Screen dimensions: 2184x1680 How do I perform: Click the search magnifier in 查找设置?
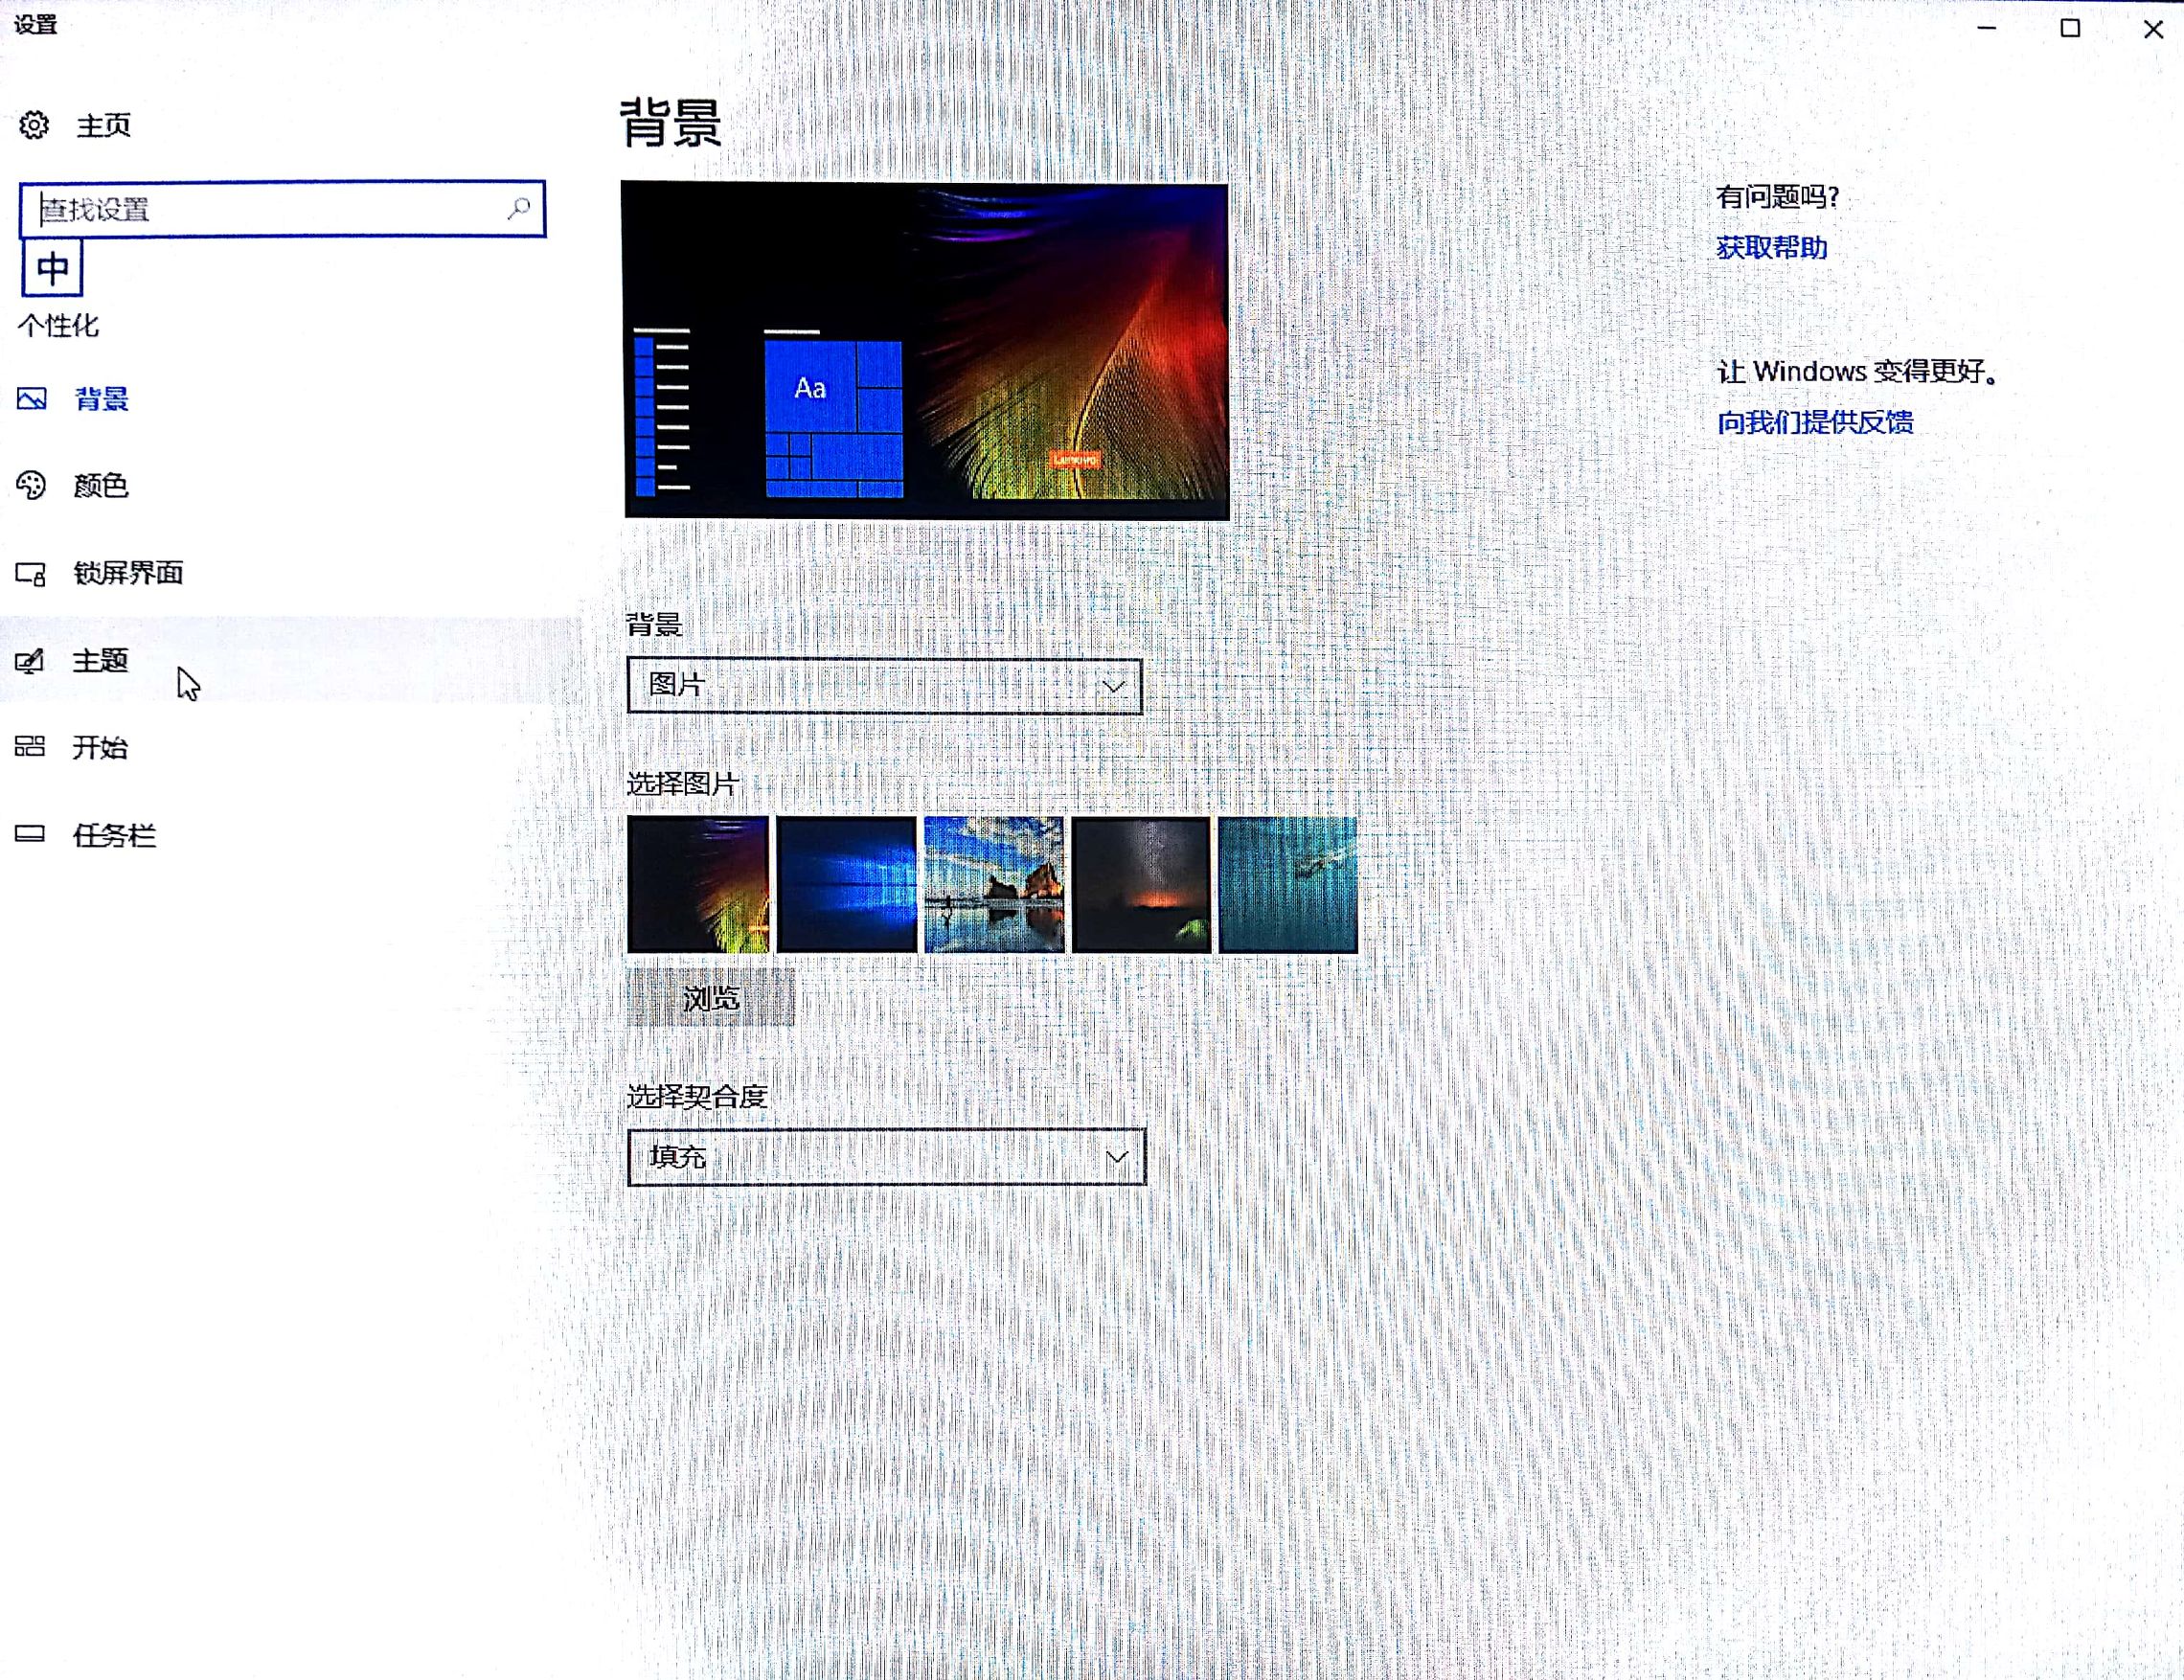point(520,209)
